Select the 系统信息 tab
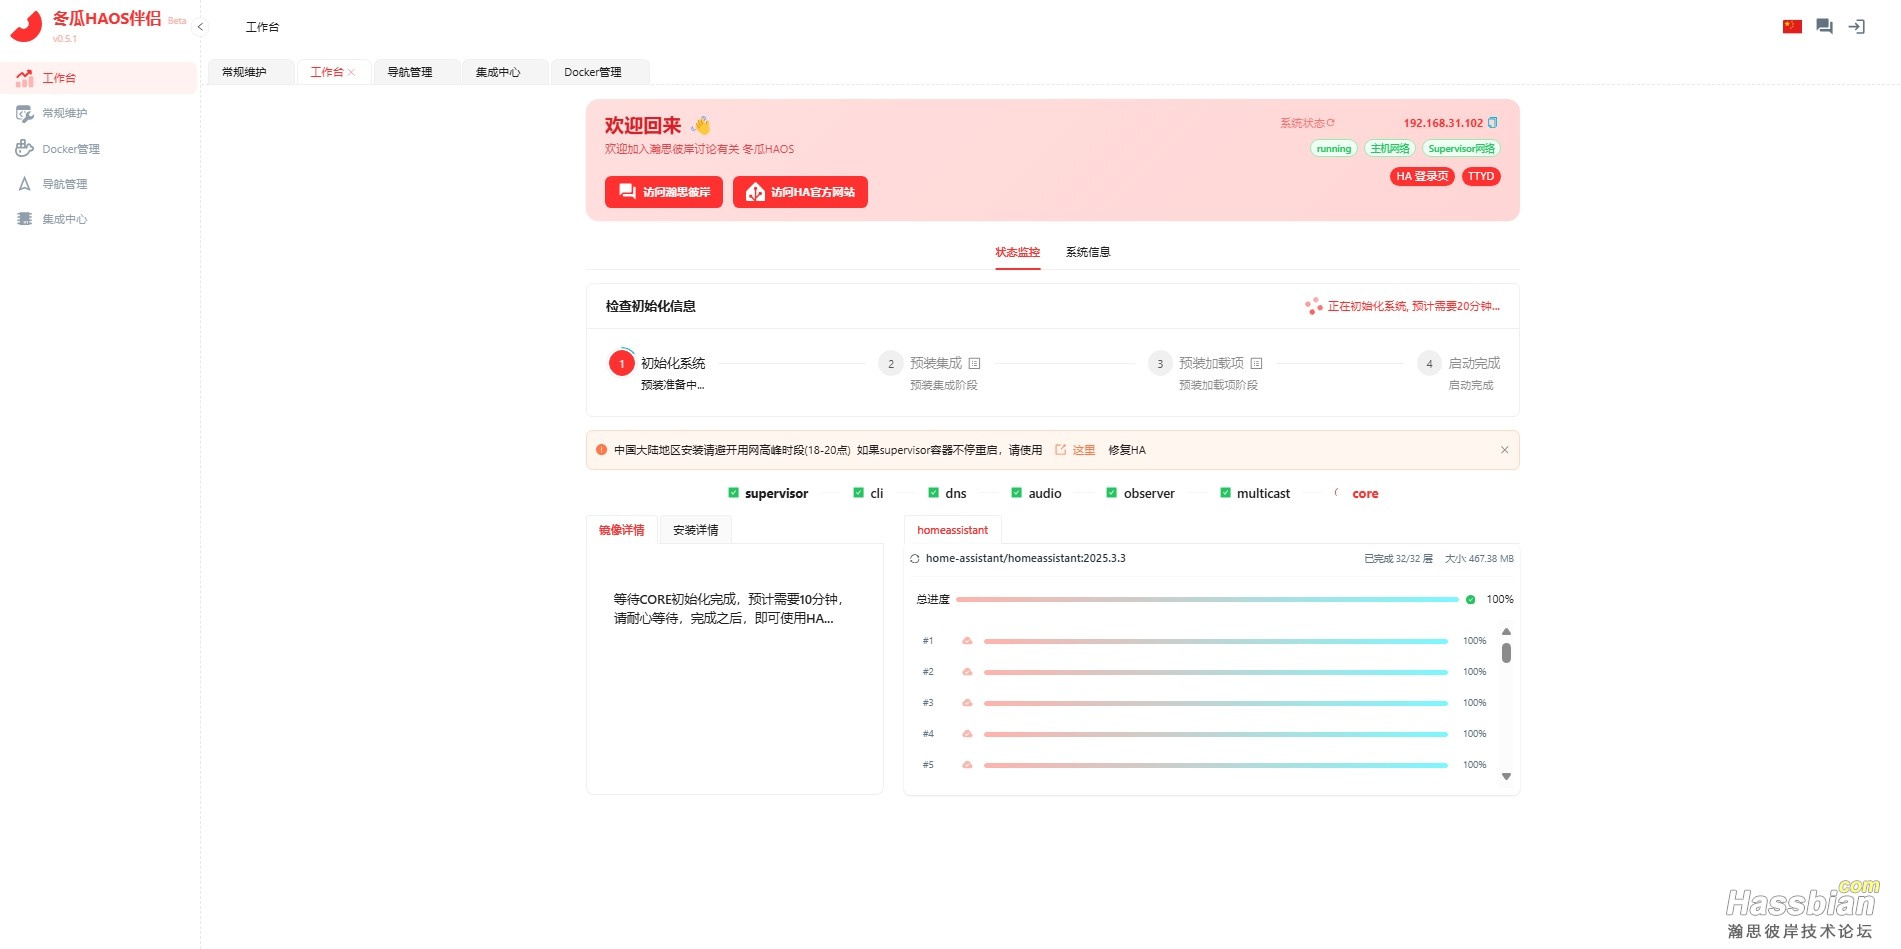Screen dimensions: 1901x949 pos(1088,252)
